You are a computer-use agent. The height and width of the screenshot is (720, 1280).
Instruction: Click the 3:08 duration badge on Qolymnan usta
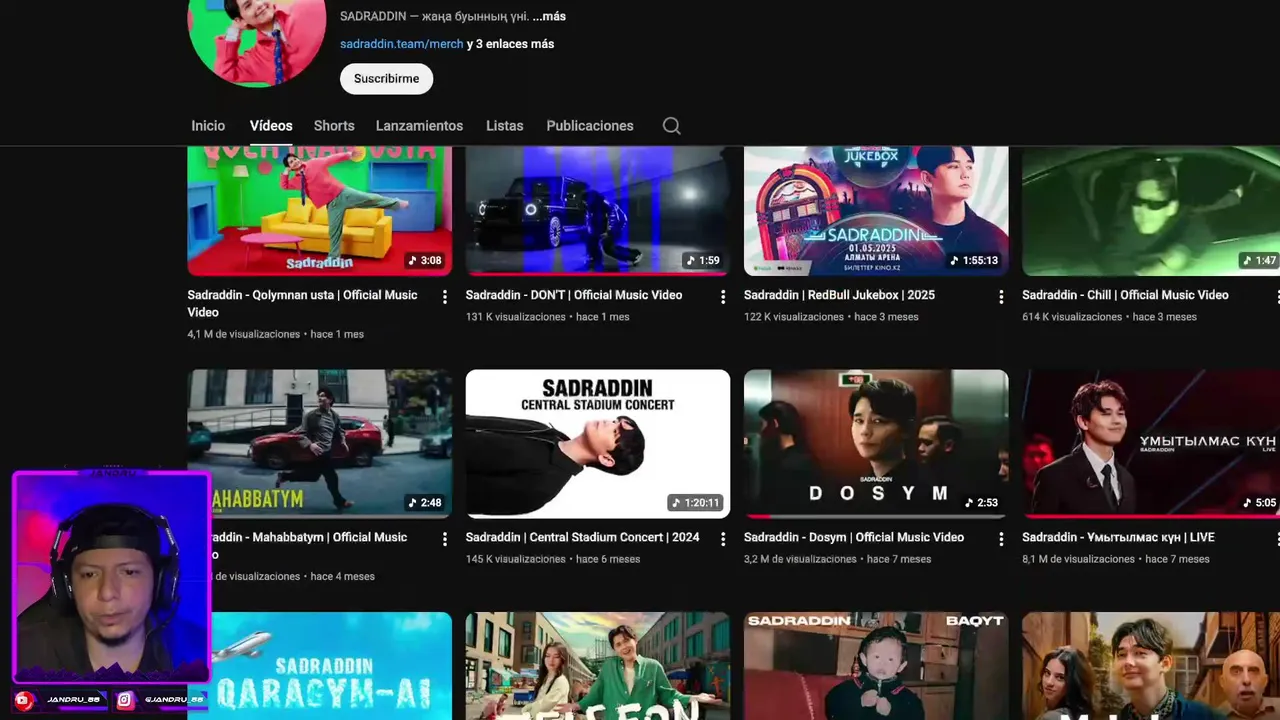pos(425,260)
